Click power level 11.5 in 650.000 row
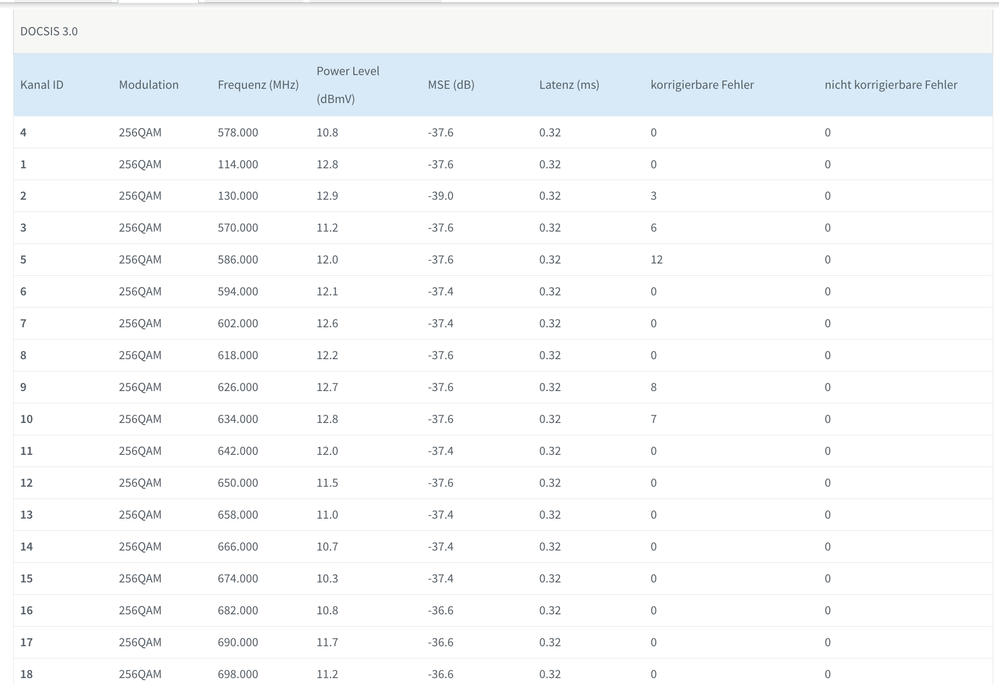 327,483
